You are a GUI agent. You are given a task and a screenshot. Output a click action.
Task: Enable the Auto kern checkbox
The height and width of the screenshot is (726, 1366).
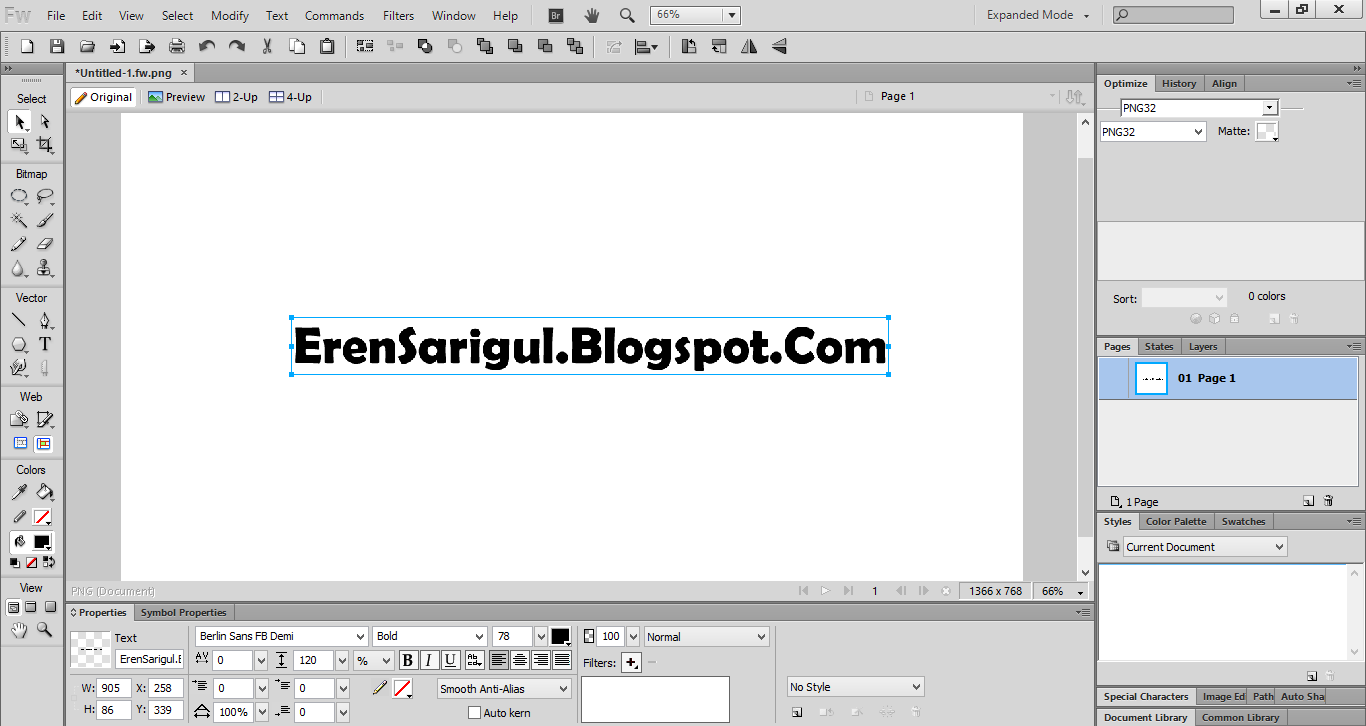pyautogui.click(x=475, y=713)
